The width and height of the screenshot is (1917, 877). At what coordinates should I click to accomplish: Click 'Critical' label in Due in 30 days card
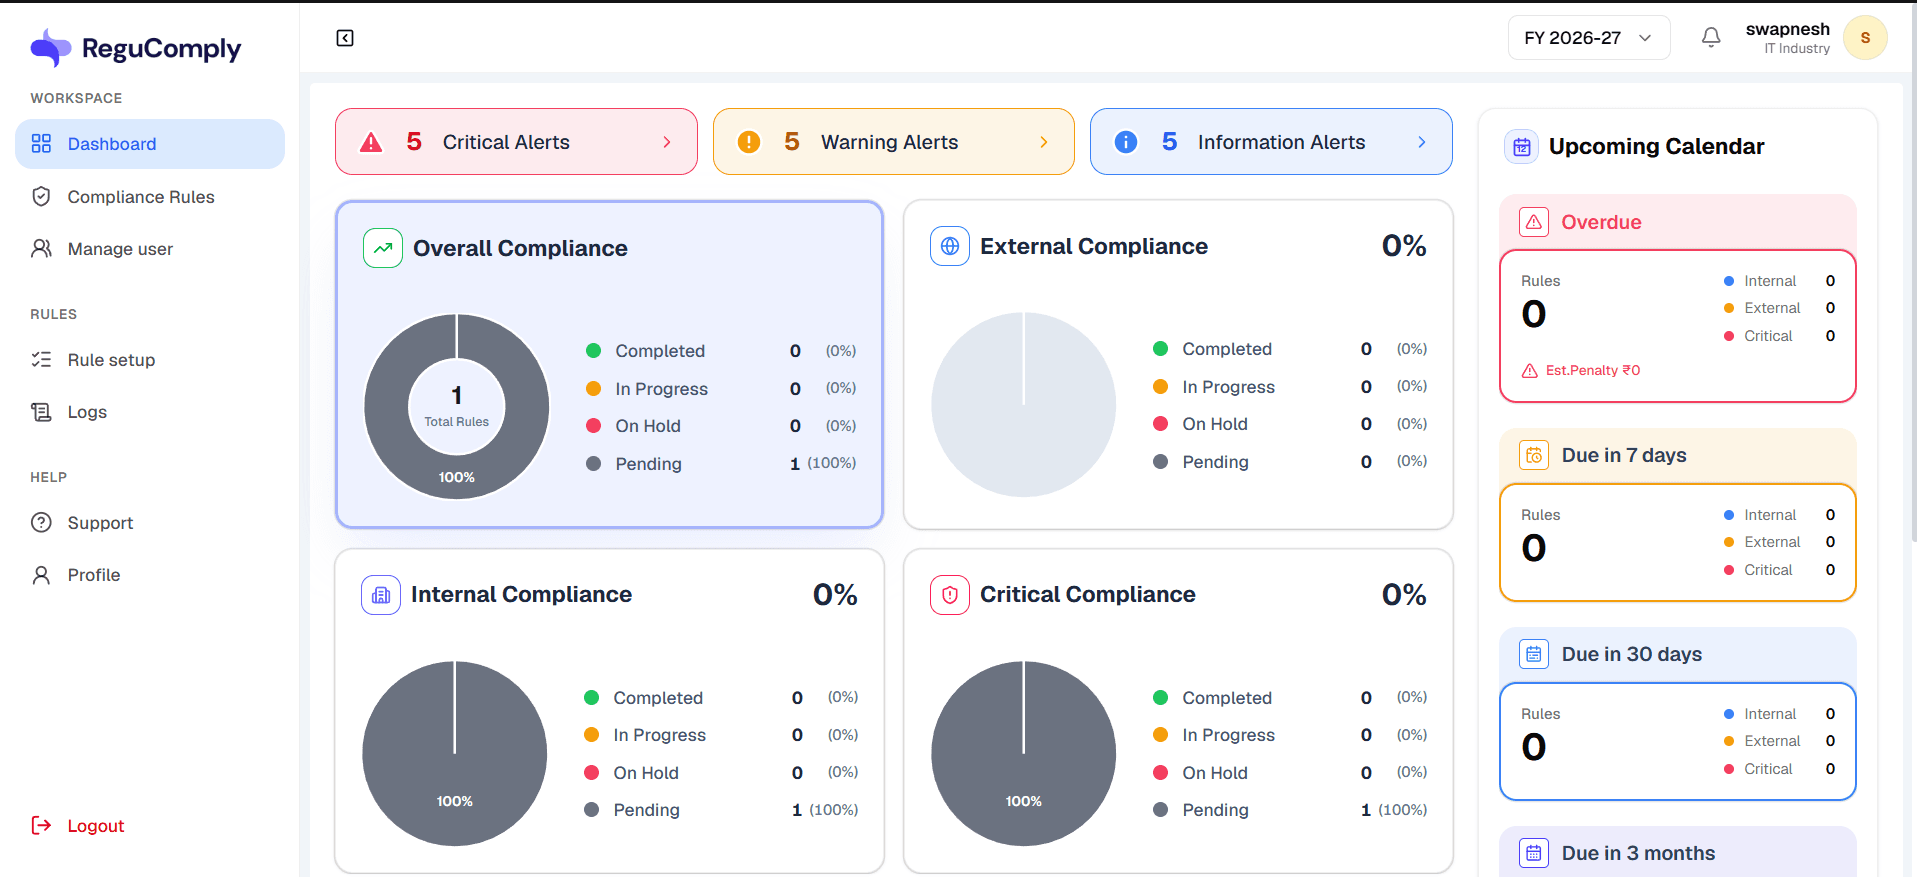(1768, 769)
